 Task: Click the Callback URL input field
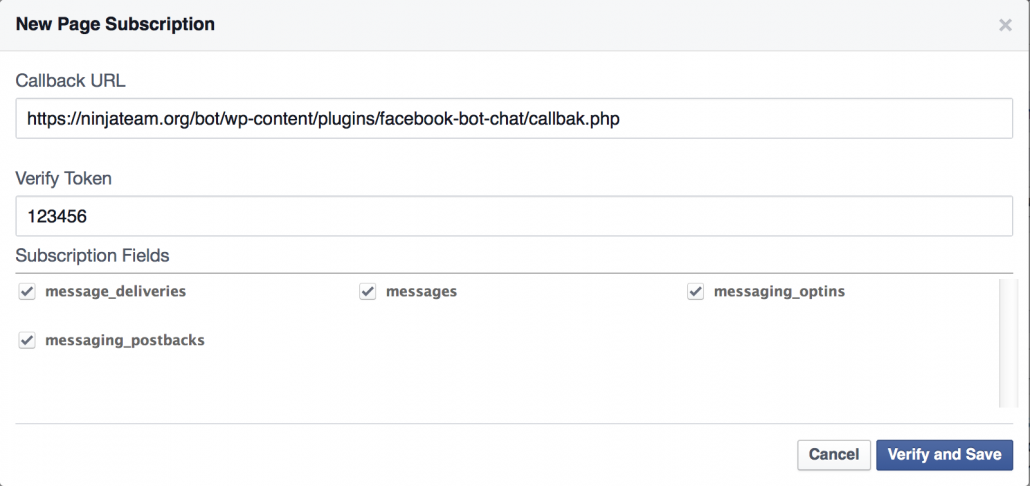click(x=514, y=118)
